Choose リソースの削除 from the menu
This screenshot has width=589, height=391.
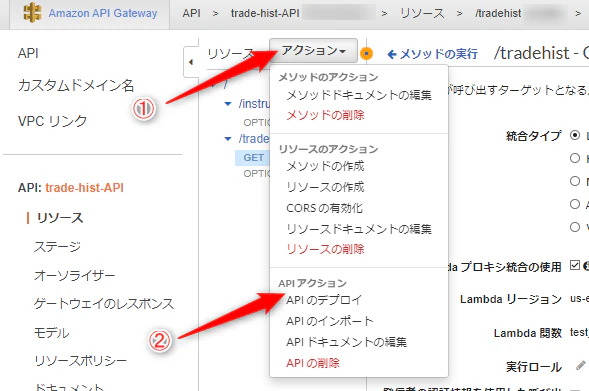[x=325, y=249]
